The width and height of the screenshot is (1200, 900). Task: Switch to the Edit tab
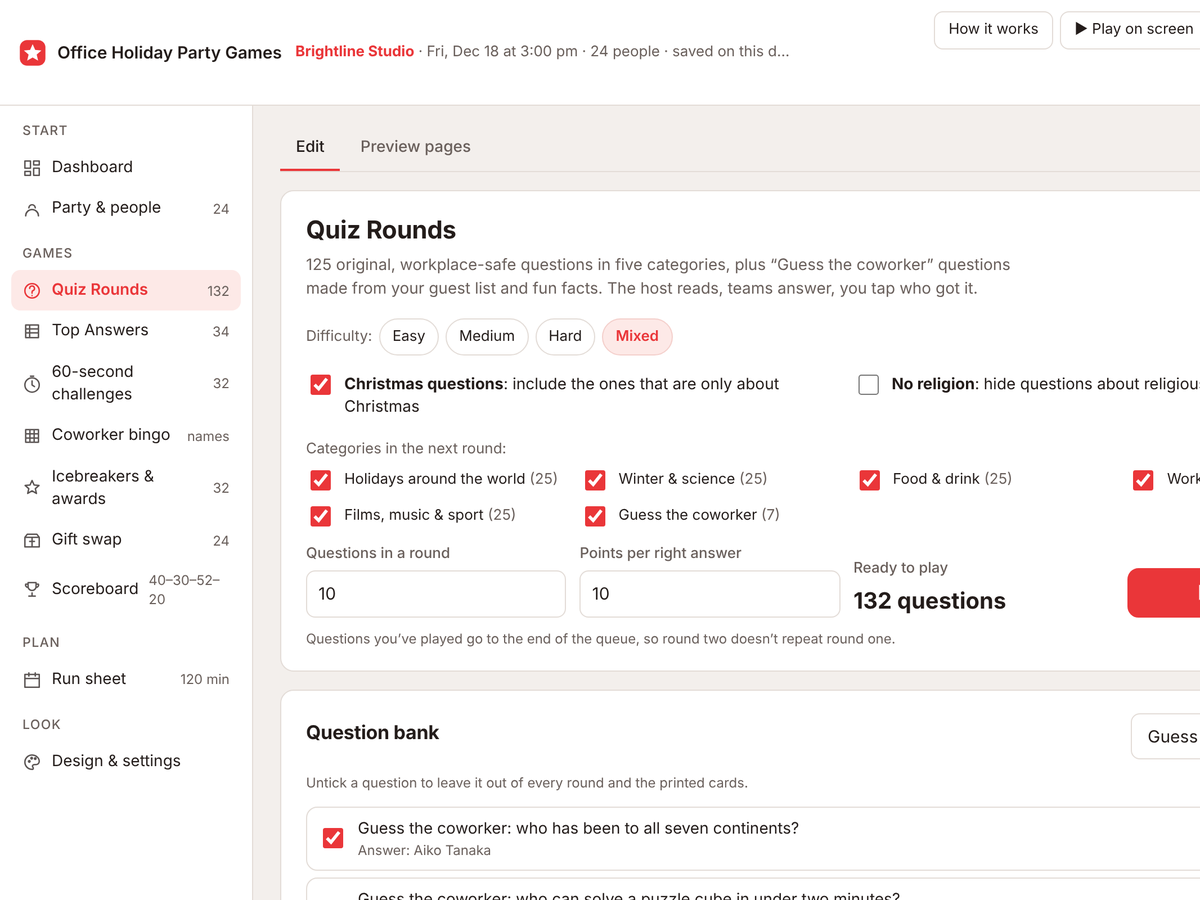click(x=310, y=147)
